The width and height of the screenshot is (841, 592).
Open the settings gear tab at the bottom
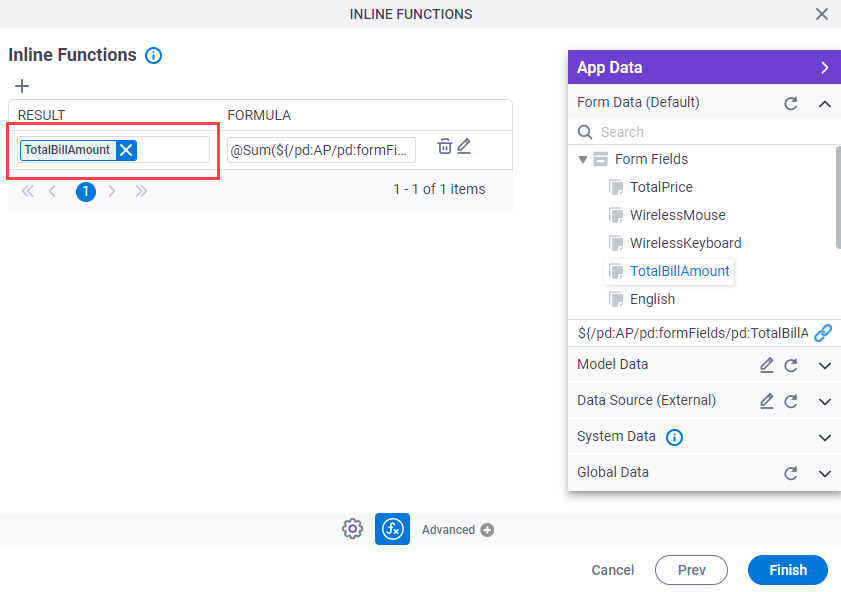[x=352, y=529]
